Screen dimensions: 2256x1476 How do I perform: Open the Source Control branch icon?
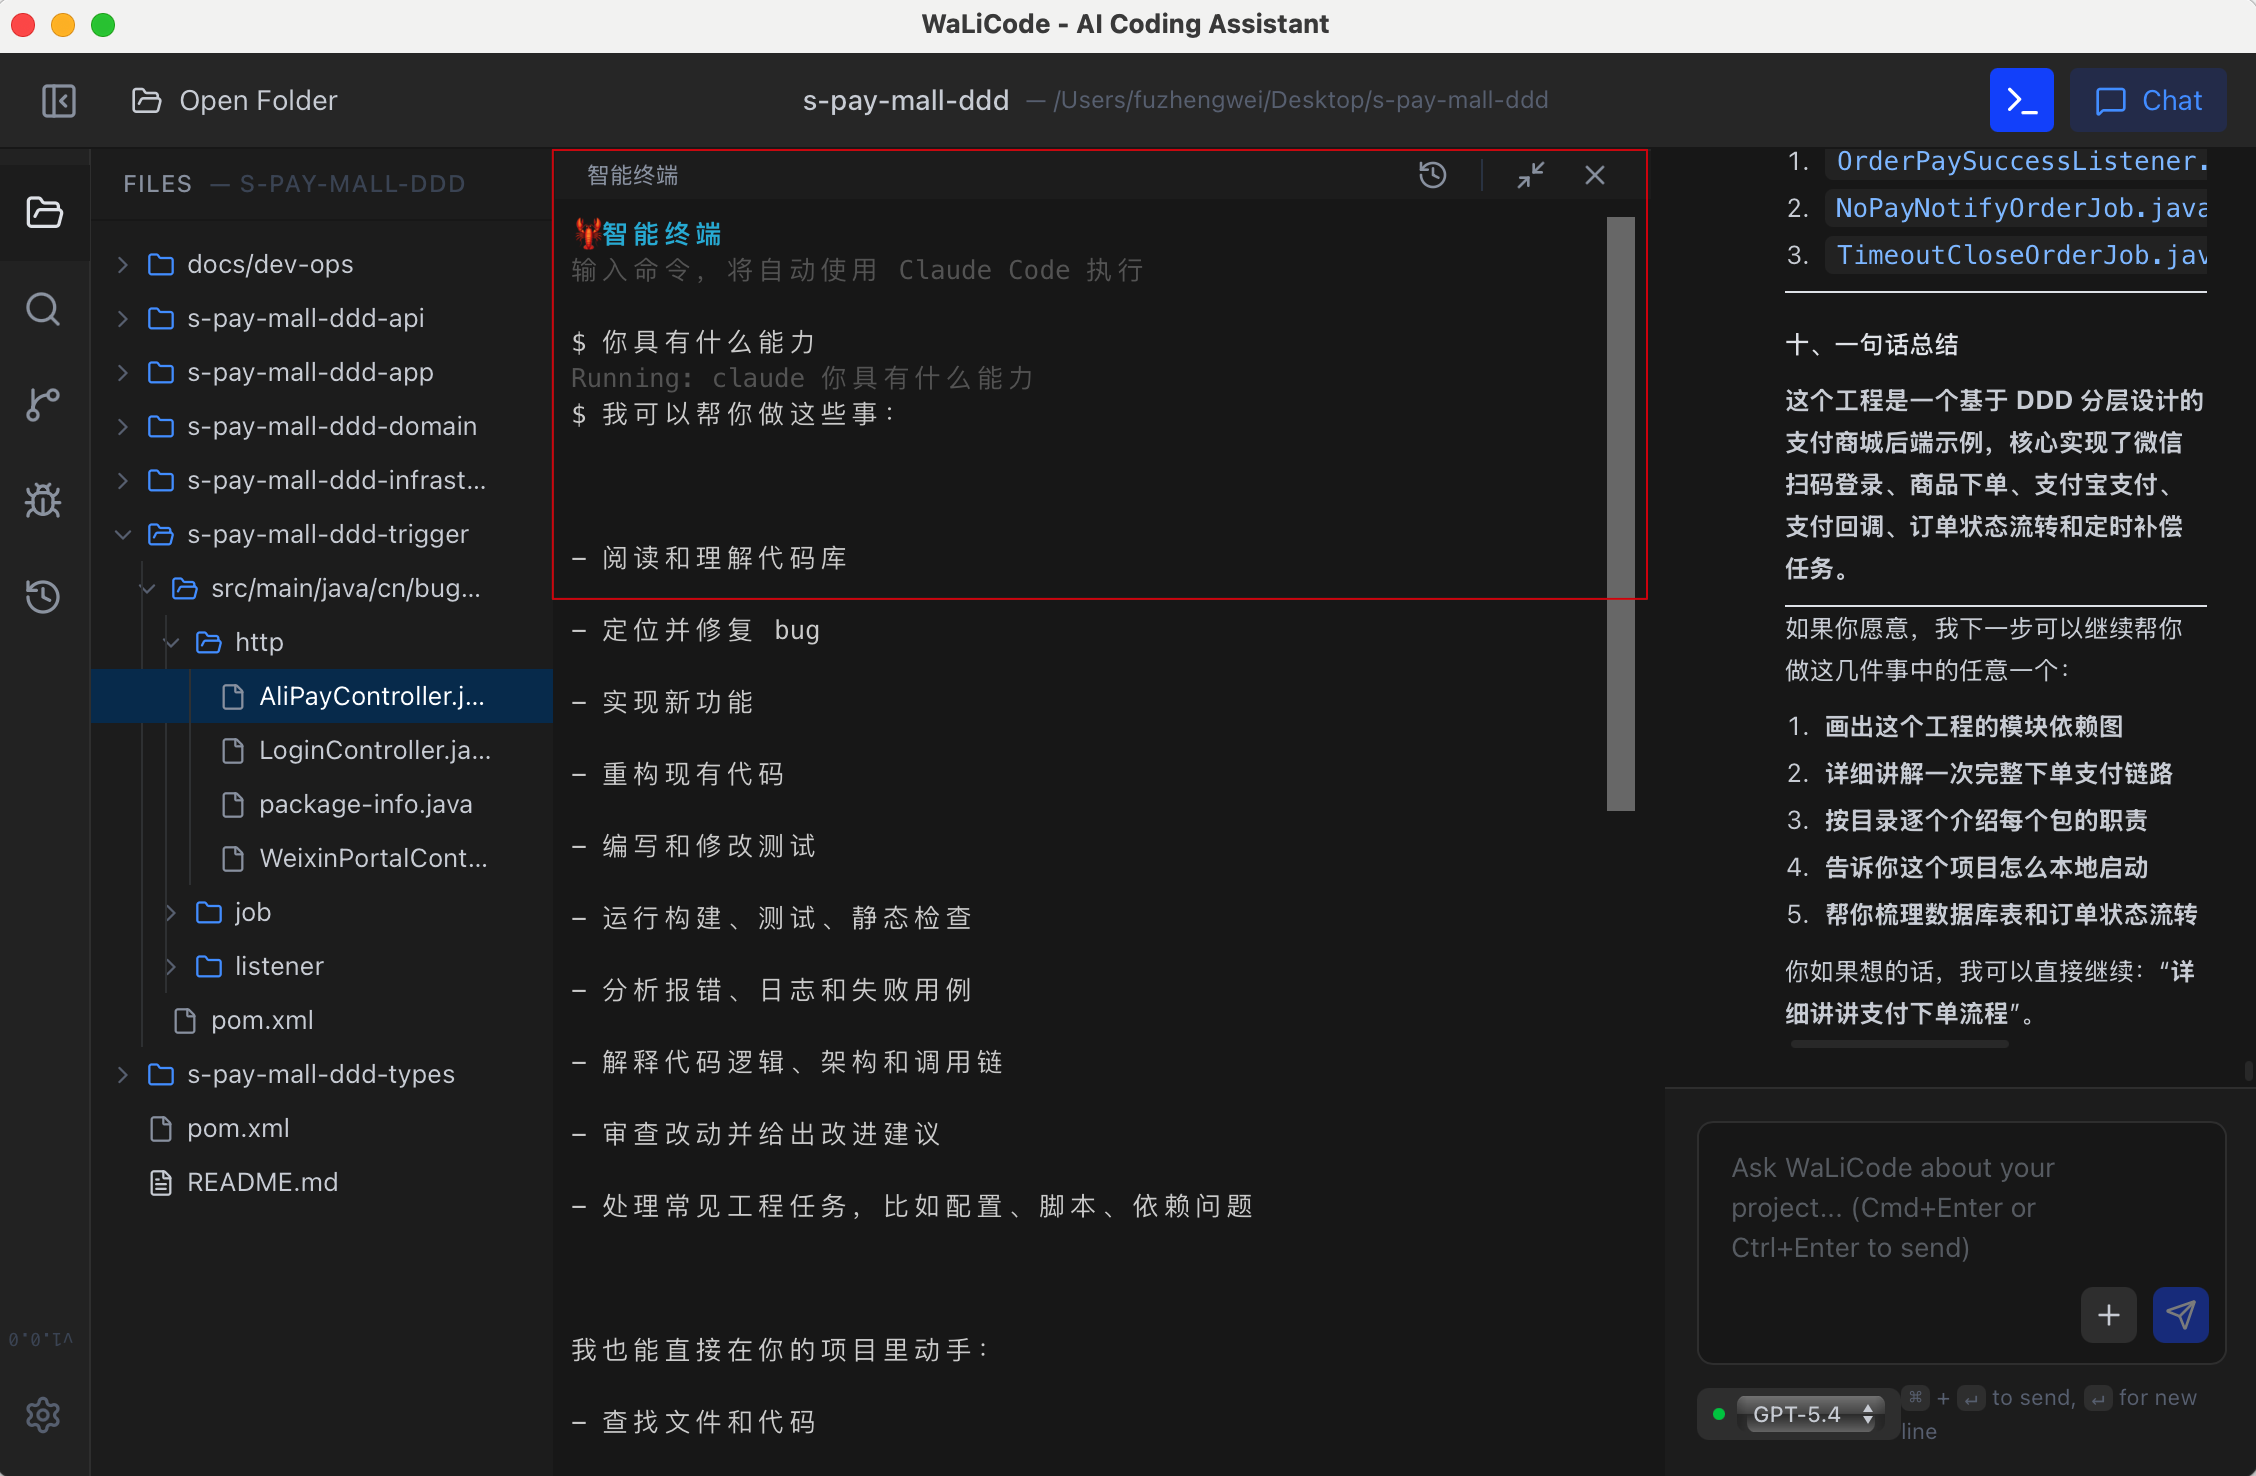43,404
